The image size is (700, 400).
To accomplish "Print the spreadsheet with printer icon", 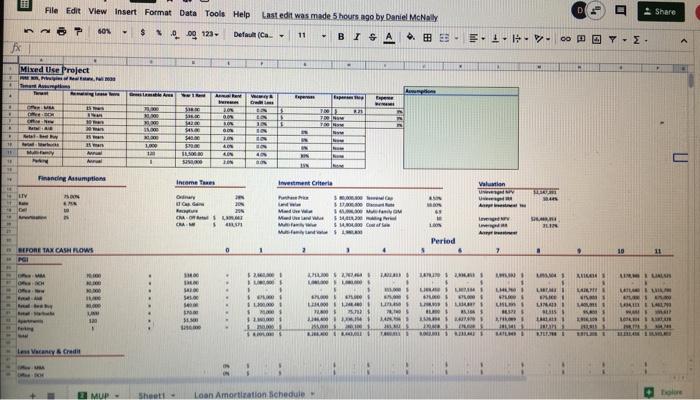I will [x=62, y=31].
